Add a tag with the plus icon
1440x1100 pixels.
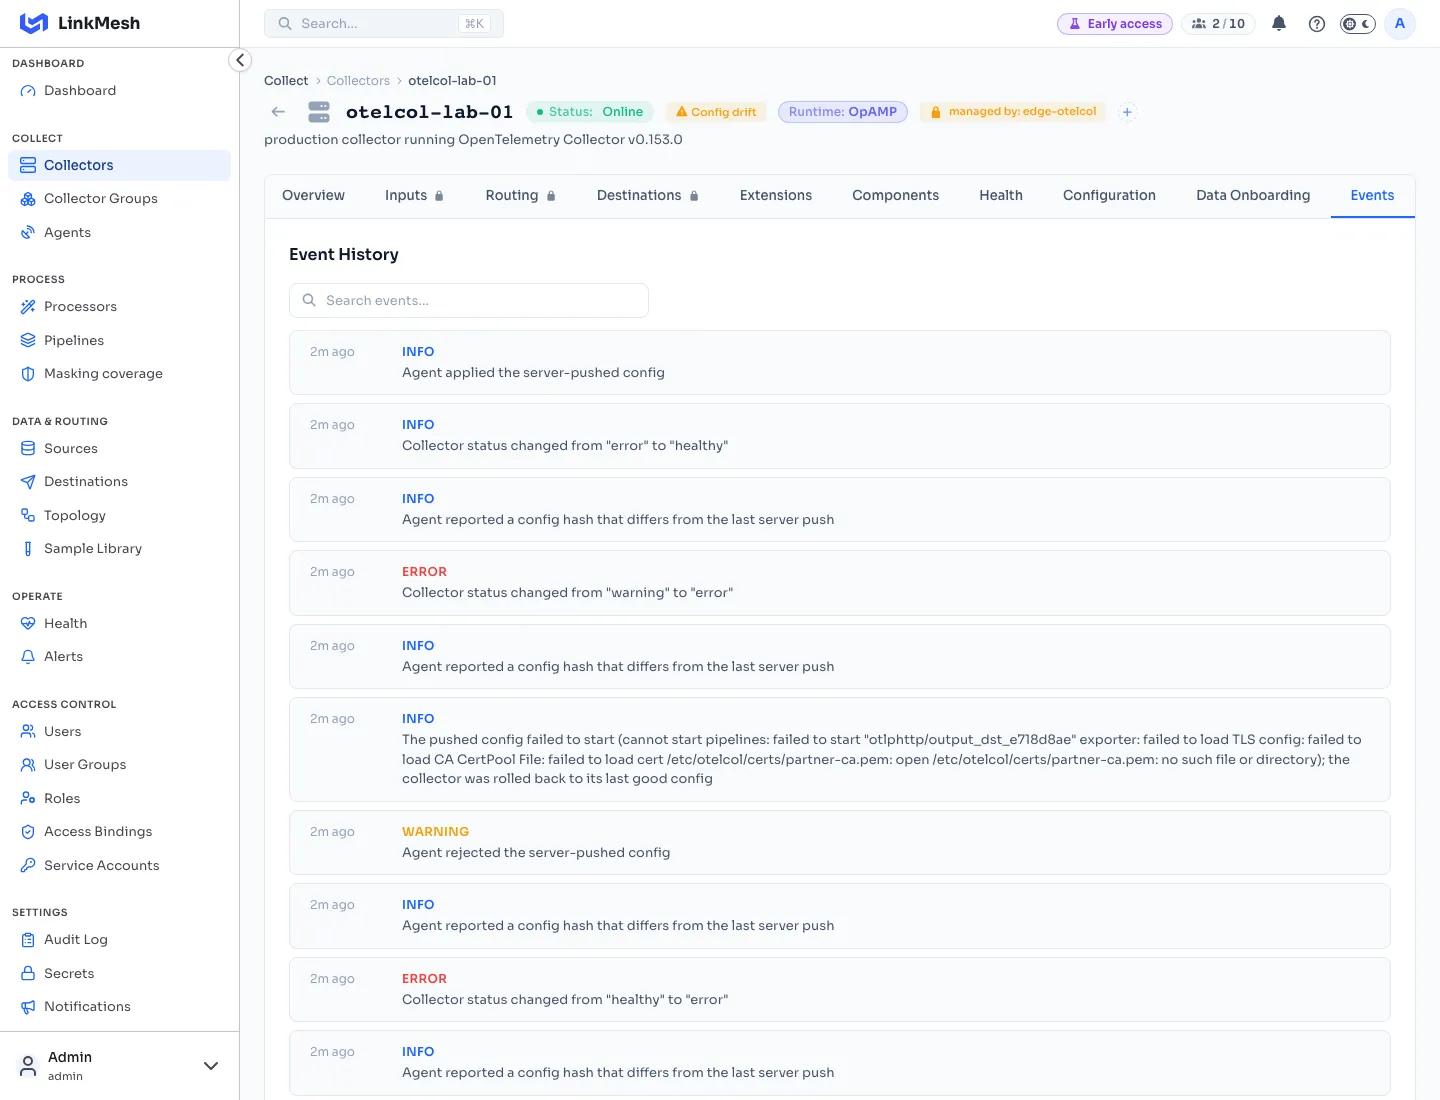pos(1127,112)
